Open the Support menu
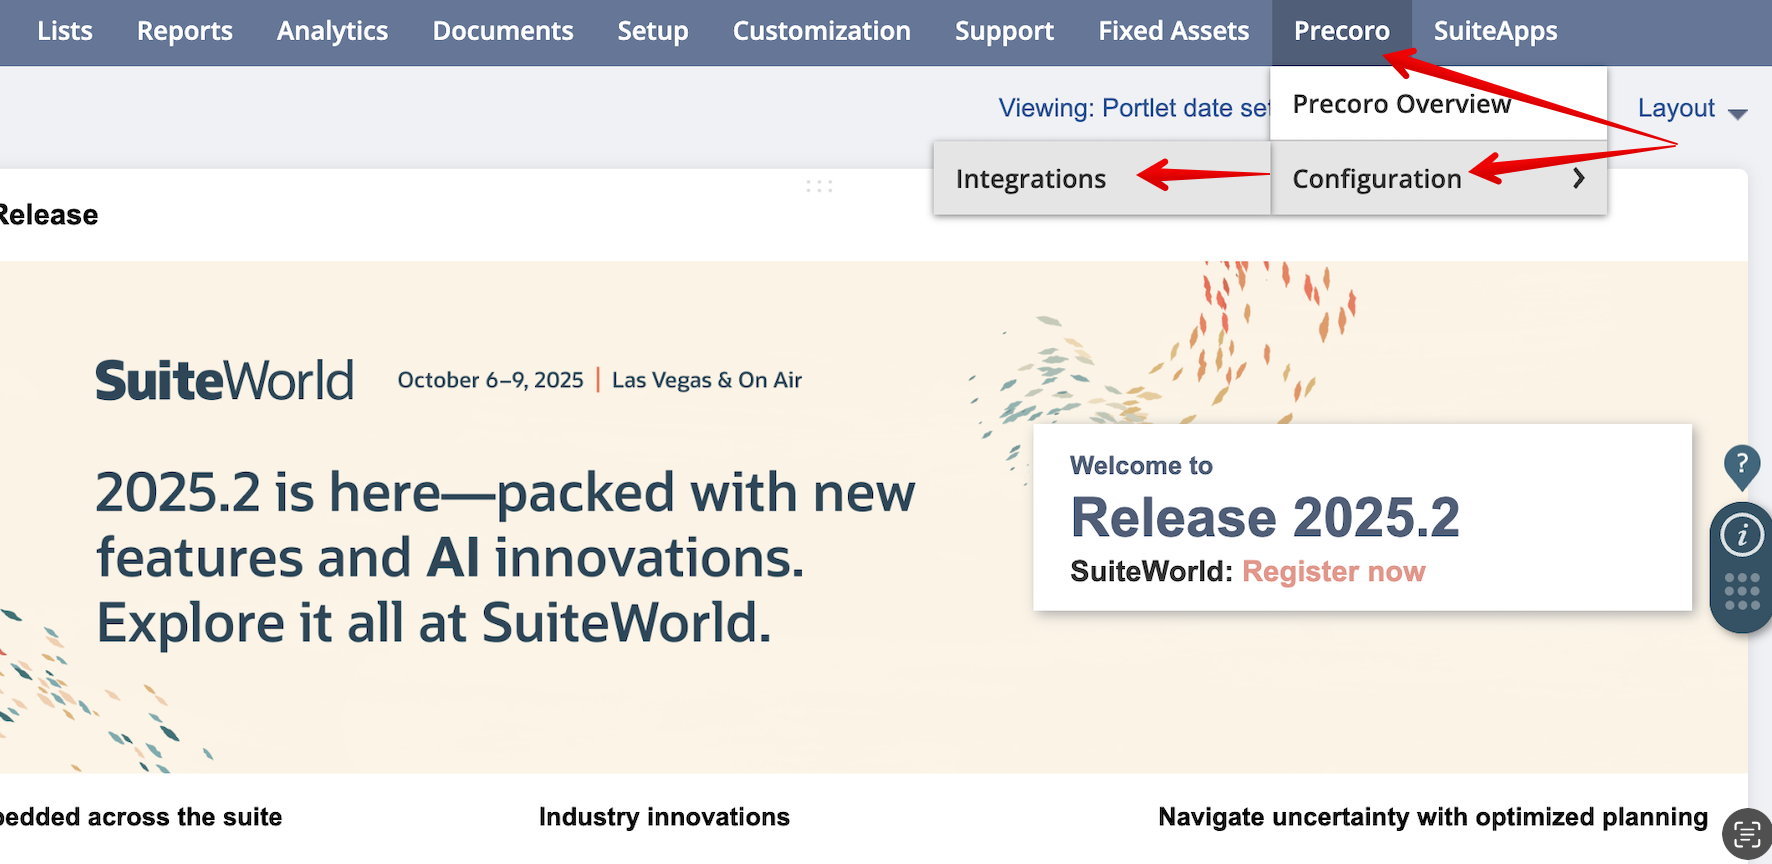Image resolution: width=1772 pixels, height=864 pixels. [1004, 31]
